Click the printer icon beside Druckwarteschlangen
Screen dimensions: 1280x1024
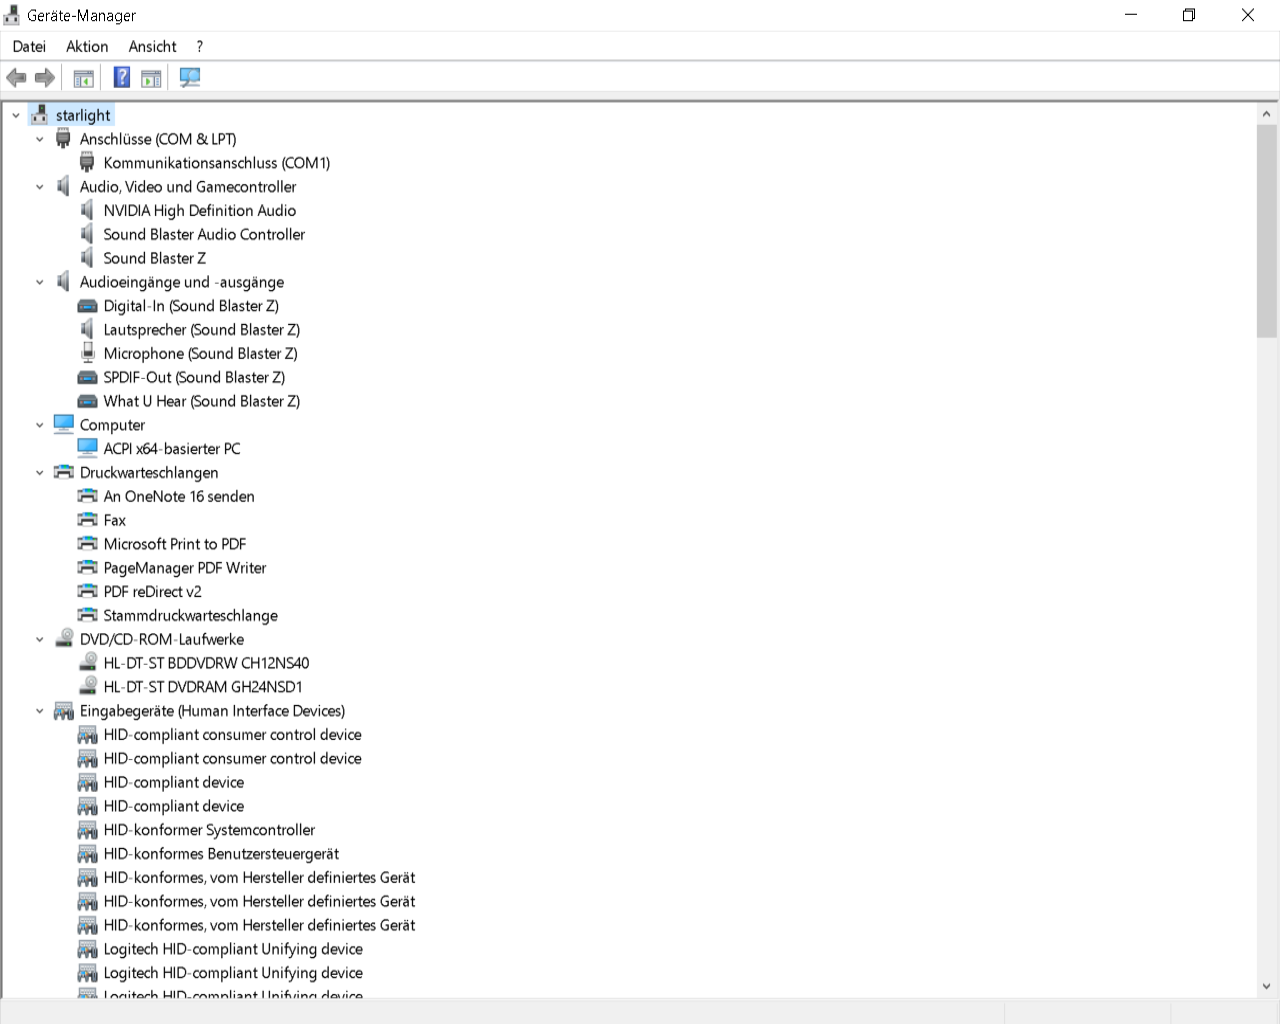(x=63, y=473)
